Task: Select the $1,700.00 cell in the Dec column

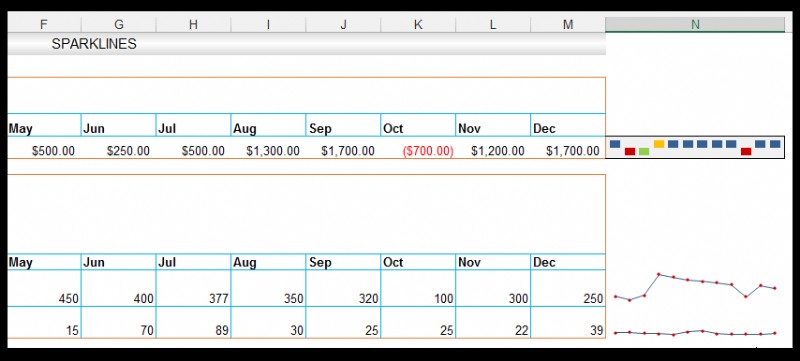Action: pos(568,148)
